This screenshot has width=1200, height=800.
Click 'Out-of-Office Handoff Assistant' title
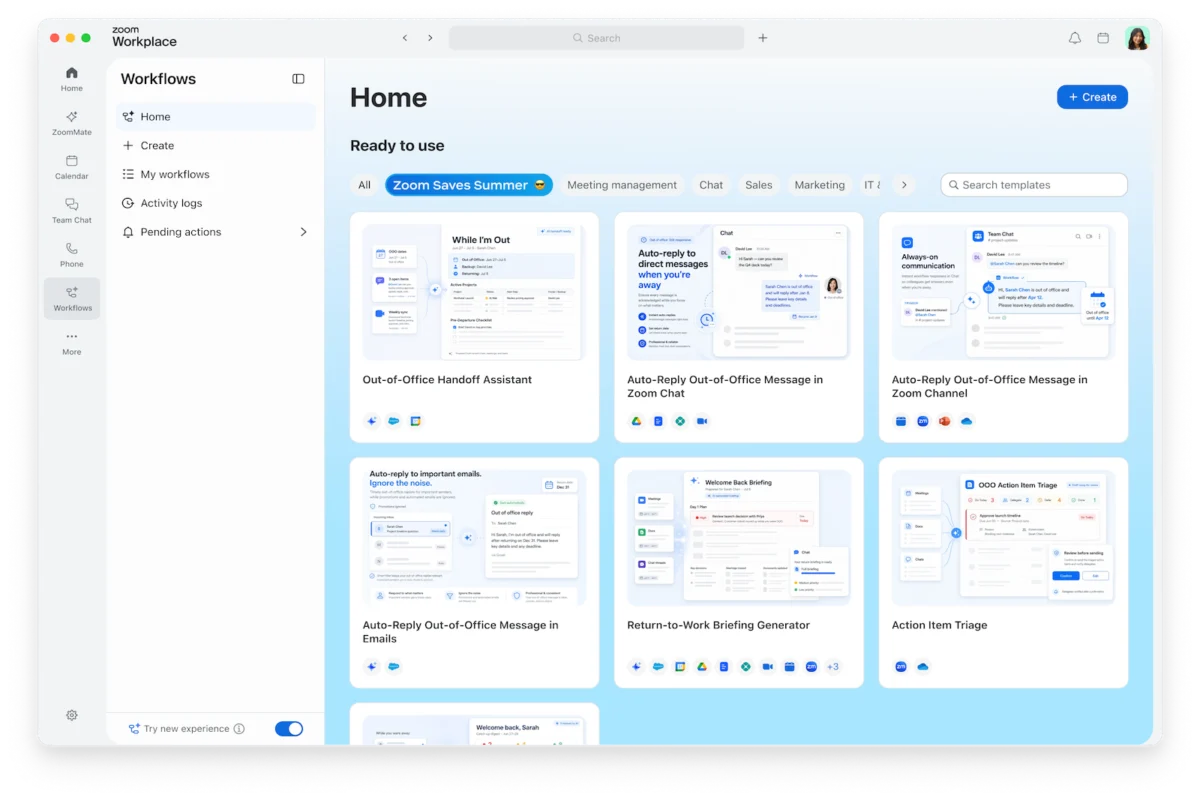point(447,380)
